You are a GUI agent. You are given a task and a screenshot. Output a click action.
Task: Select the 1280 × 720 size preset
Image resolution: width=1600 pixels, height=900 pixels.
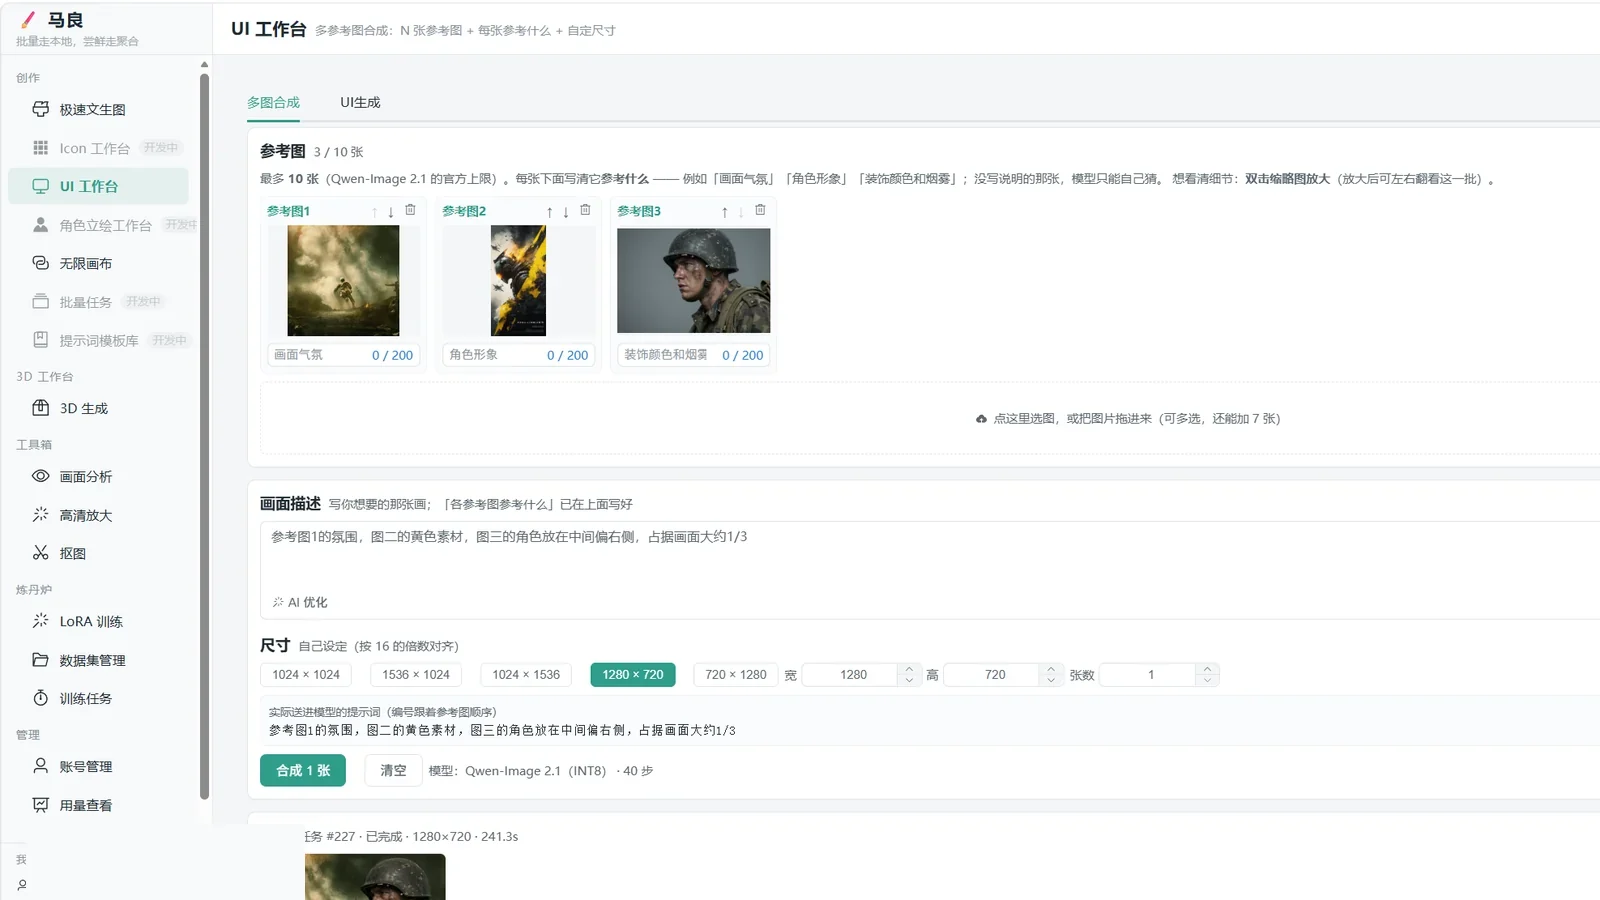coord(633,675)
